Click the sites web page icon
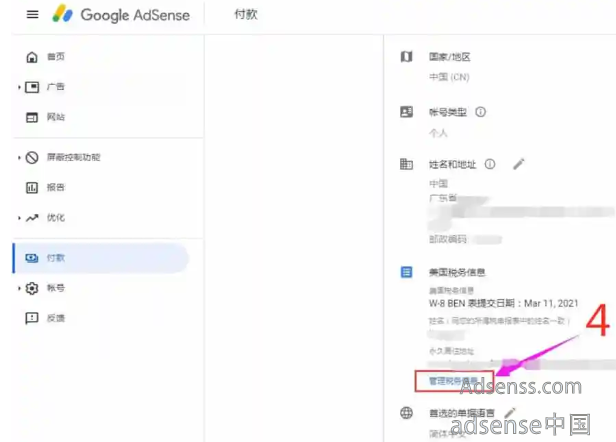The width and height of the screenshot is (616, 442). point(32,117)
